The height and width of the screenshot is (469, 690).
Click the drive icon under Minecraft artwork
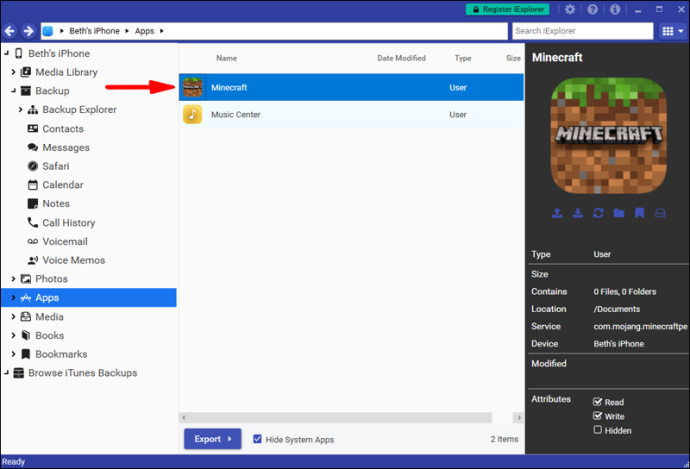click(660, 213)
